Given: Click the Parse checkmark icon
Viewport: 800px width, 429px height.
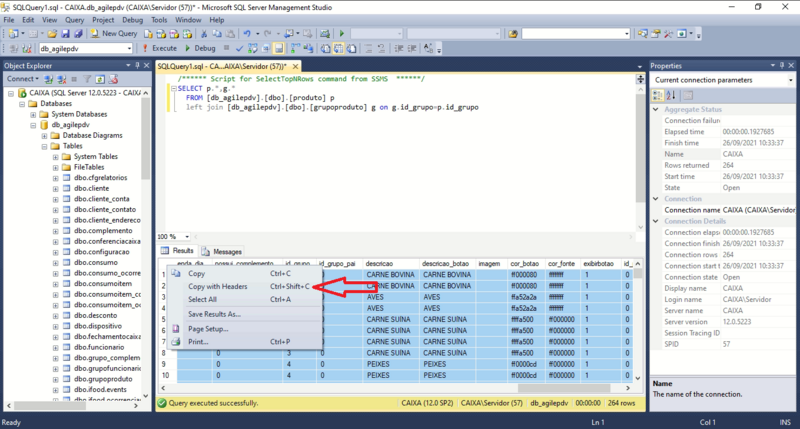Looking at the screenshot, I should [239, 48].
